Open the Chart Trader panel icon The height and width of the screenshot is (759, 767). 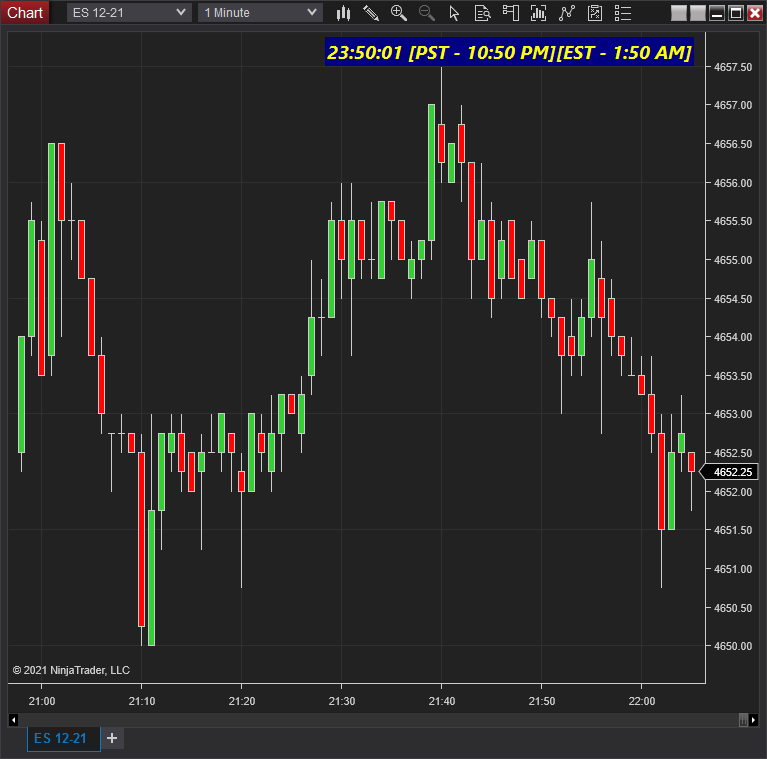click(511, 13)
